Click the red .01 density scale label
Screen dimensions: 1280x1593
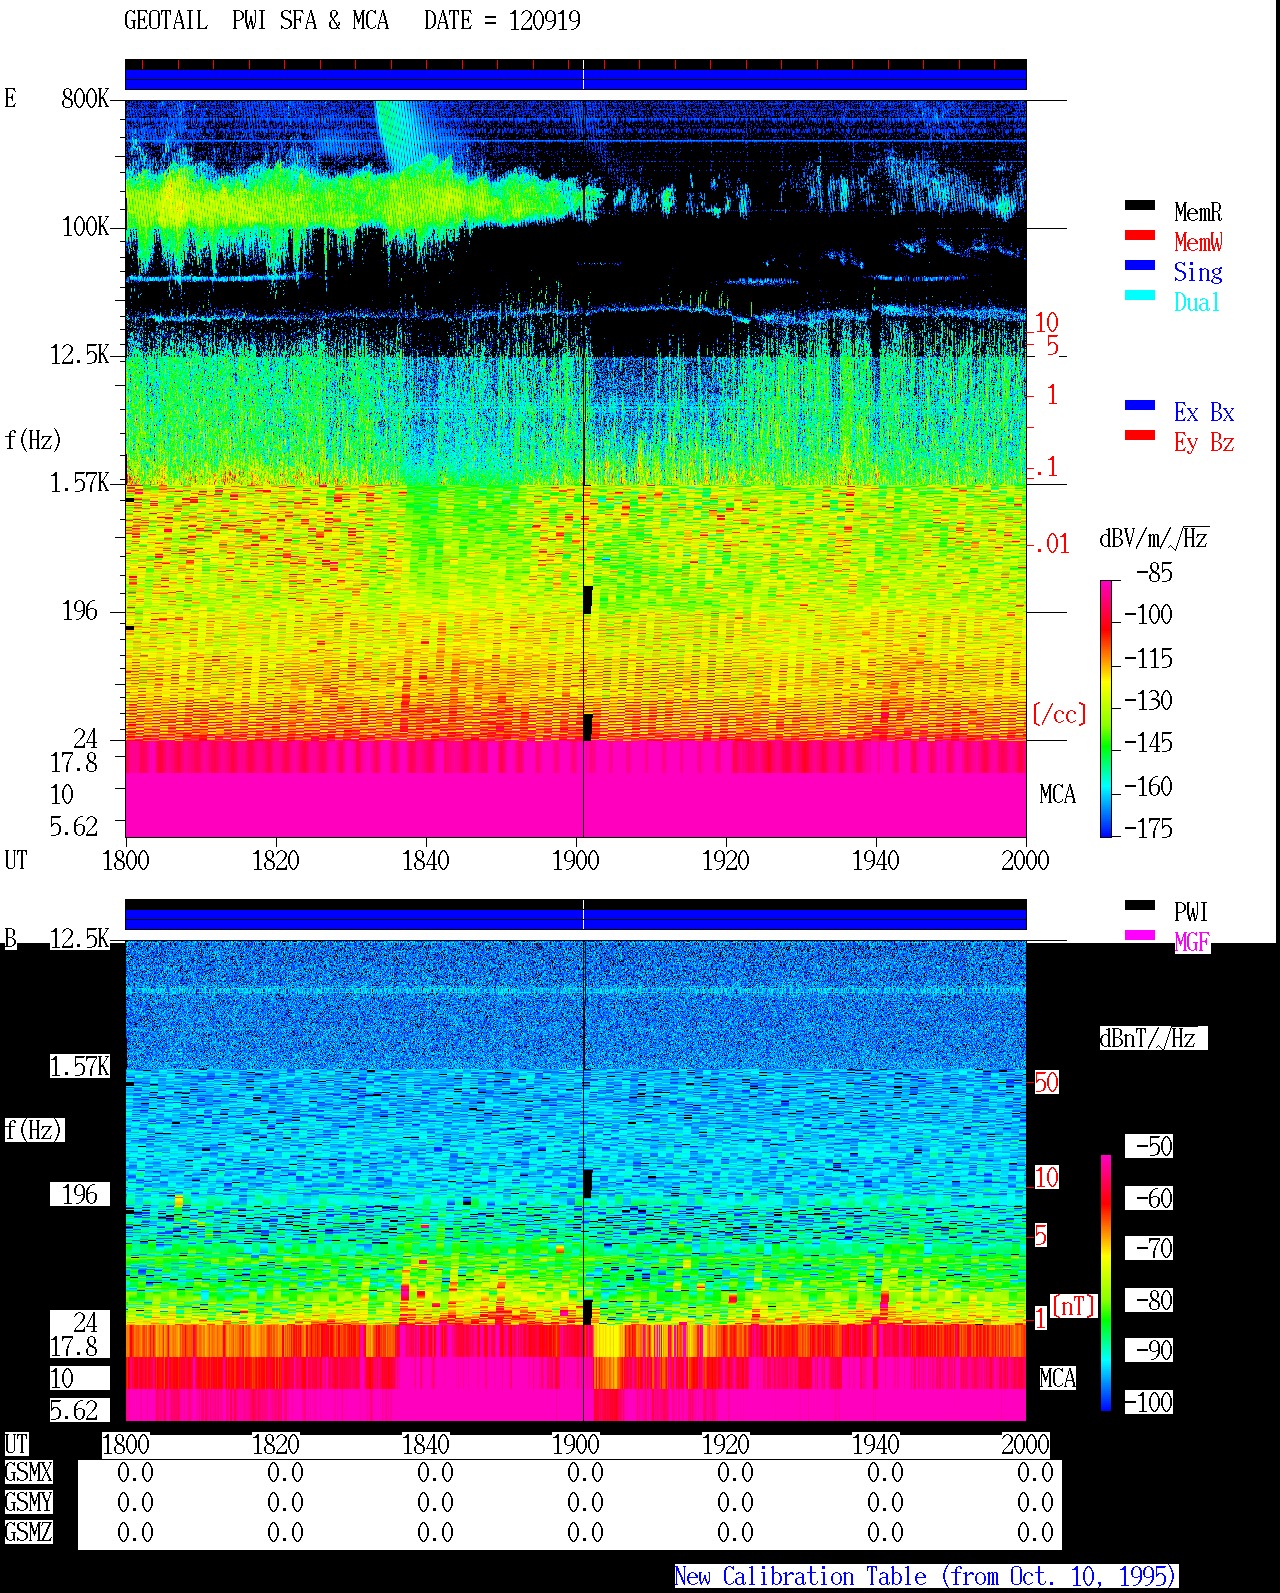point(1052,545)
